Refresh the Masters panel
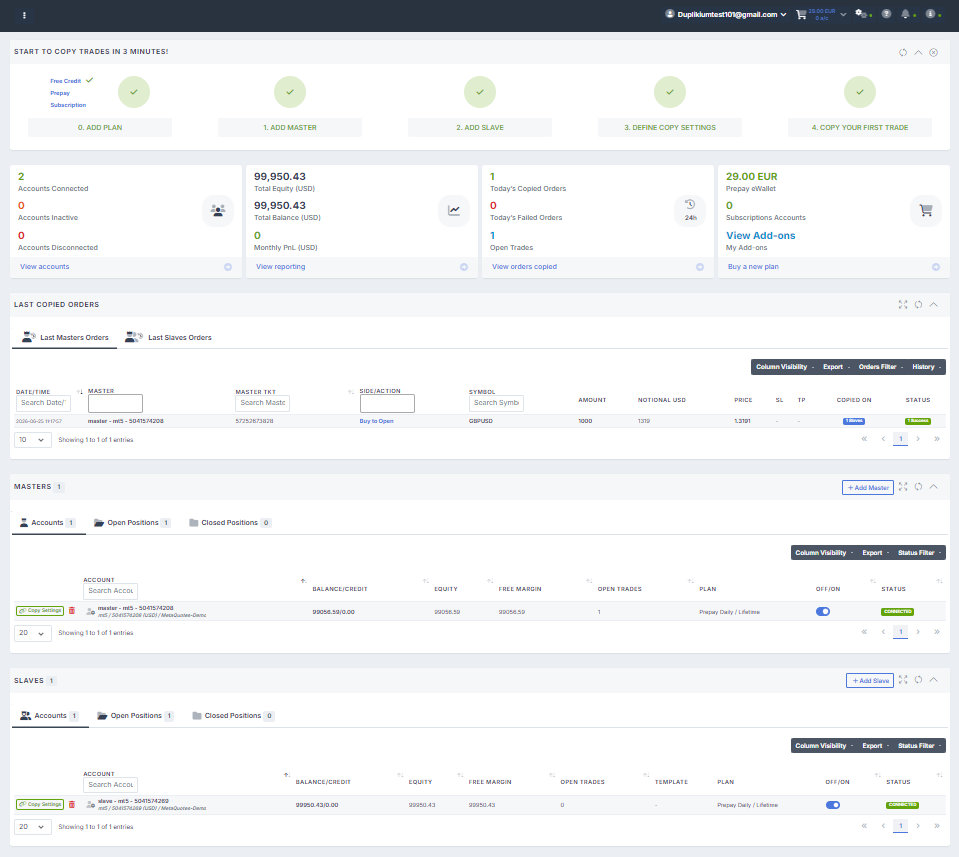 pyautogui.click(x=918, y=487)
